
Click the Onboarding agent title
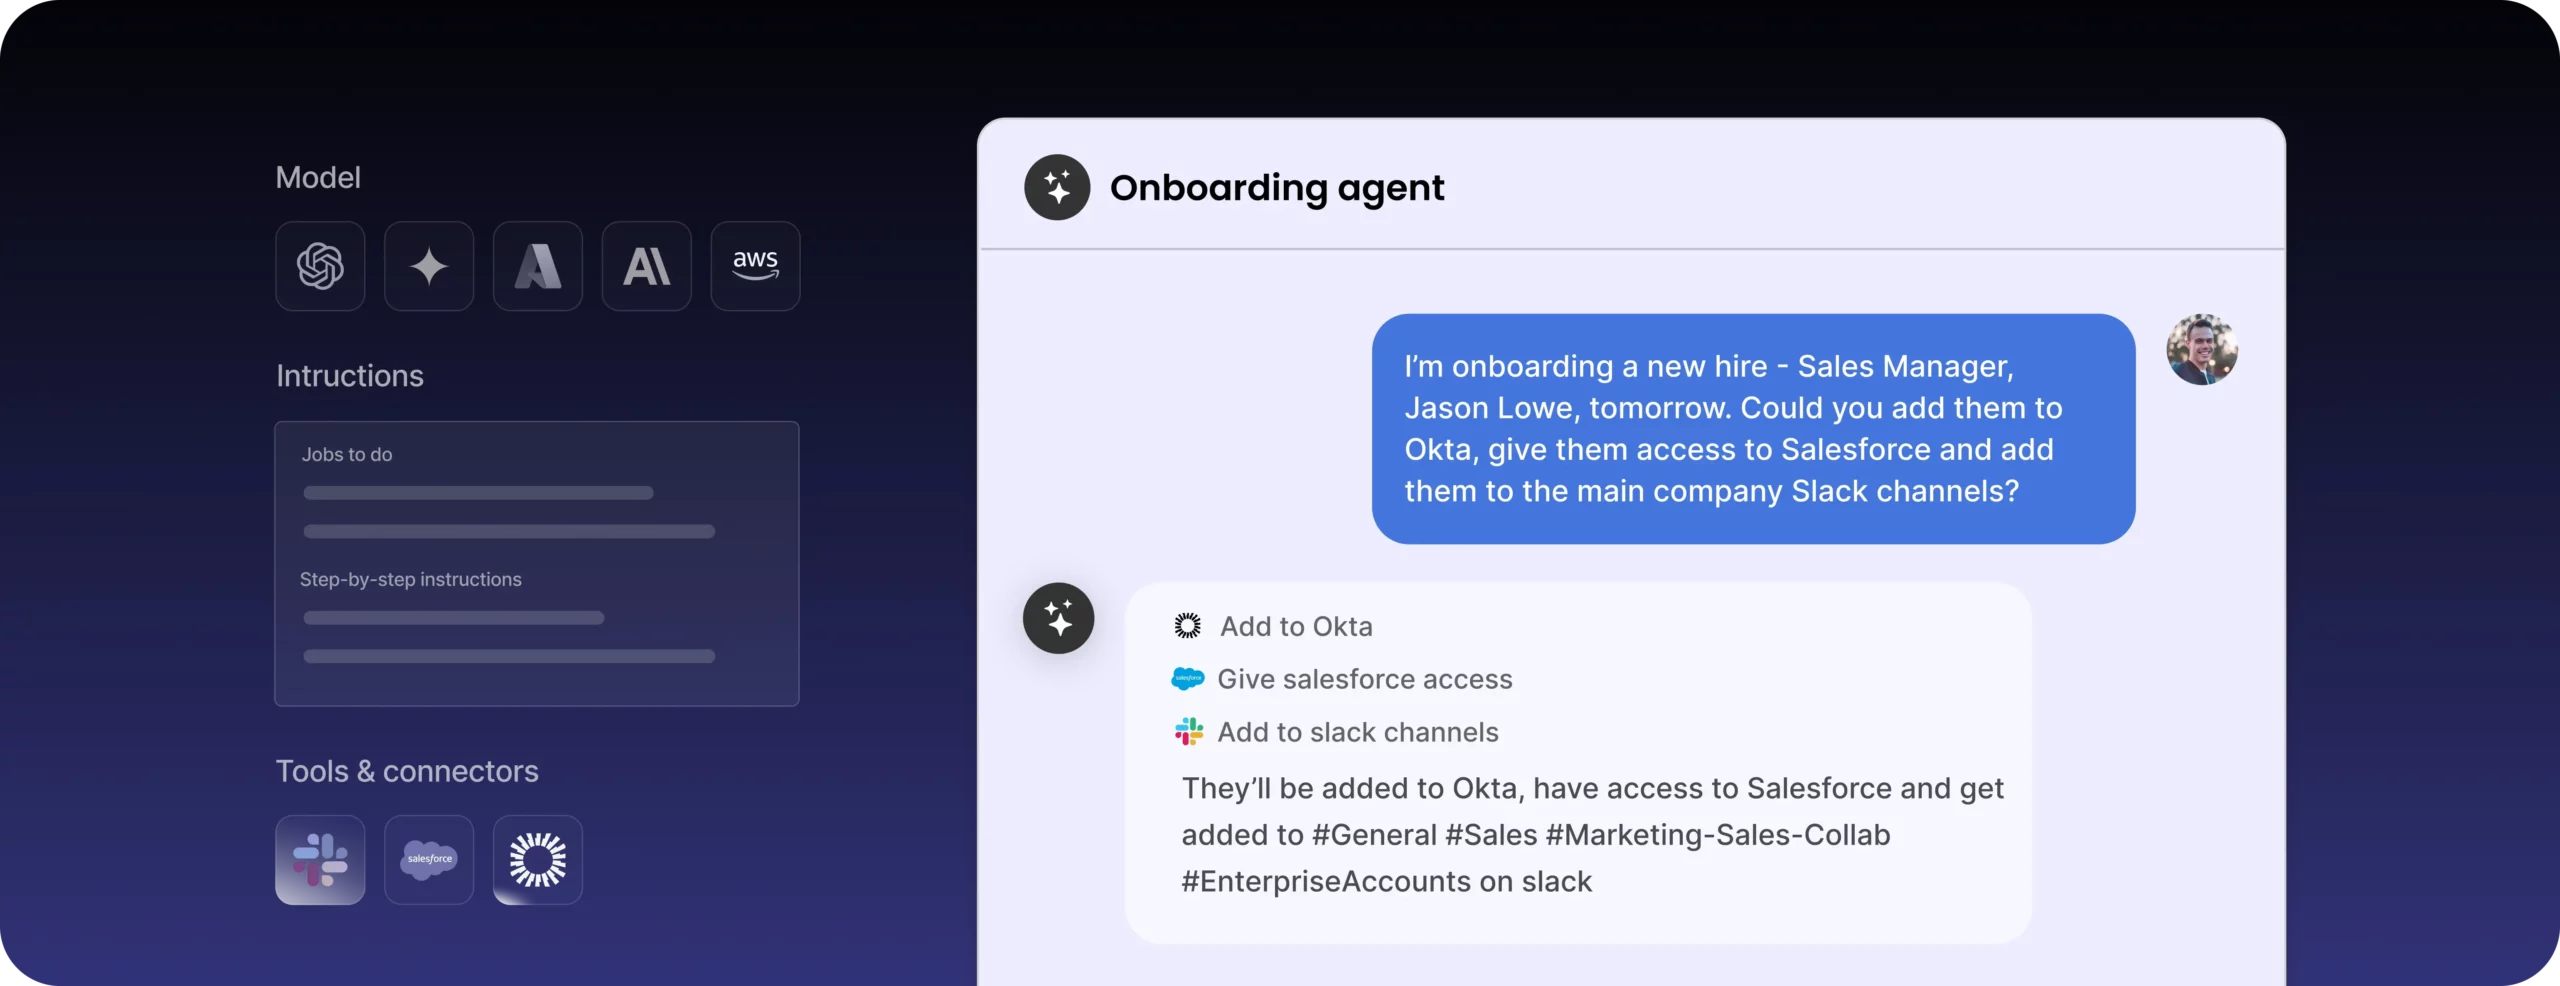pyautogui.click(x=1277, y=188)
